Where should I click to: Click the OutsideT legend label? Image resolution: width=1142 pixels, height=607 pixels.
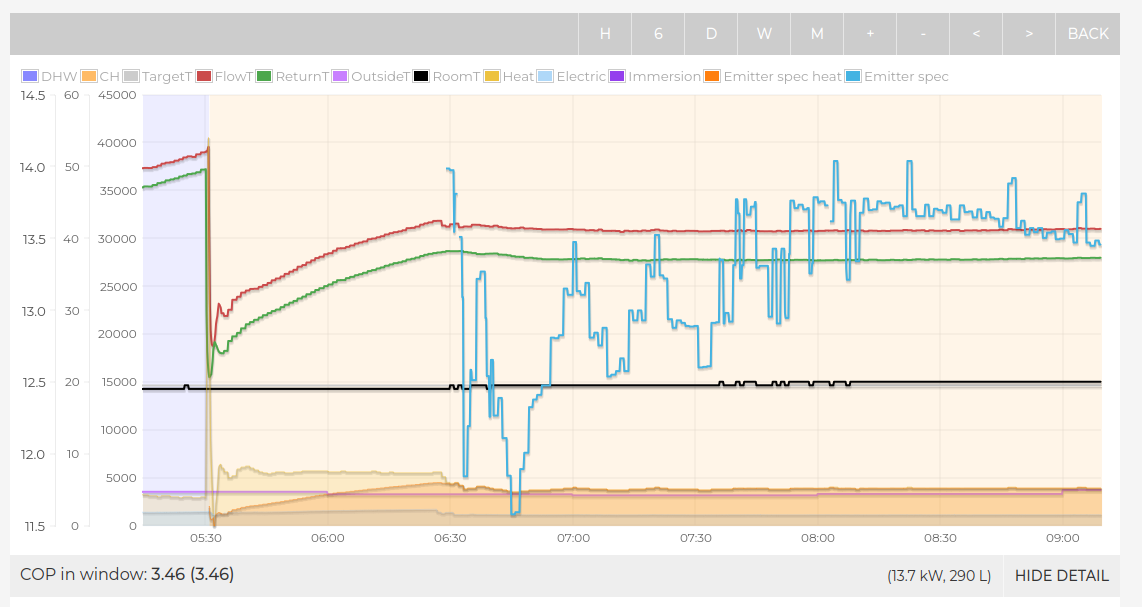click(379, 77)
